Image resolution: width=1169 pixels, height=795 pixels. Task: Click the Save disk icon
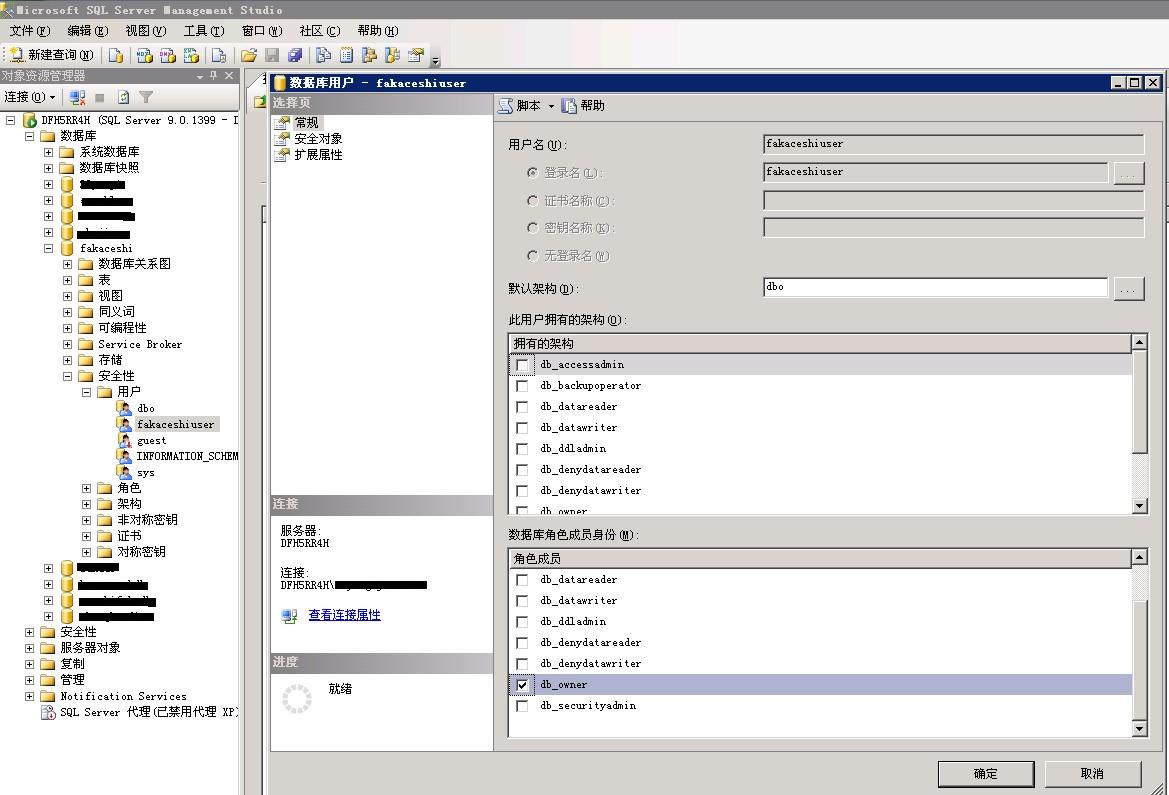point(272,55)
